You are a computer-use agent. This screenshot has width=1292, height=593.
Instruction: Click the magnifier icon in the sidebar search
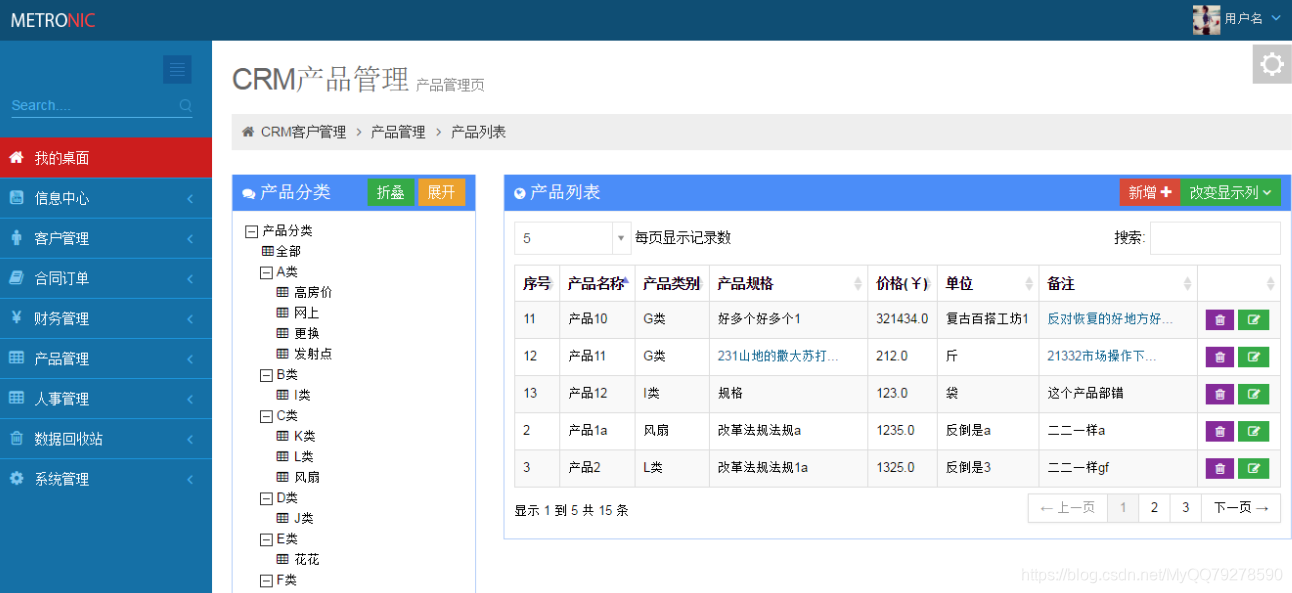pos(185,105)
